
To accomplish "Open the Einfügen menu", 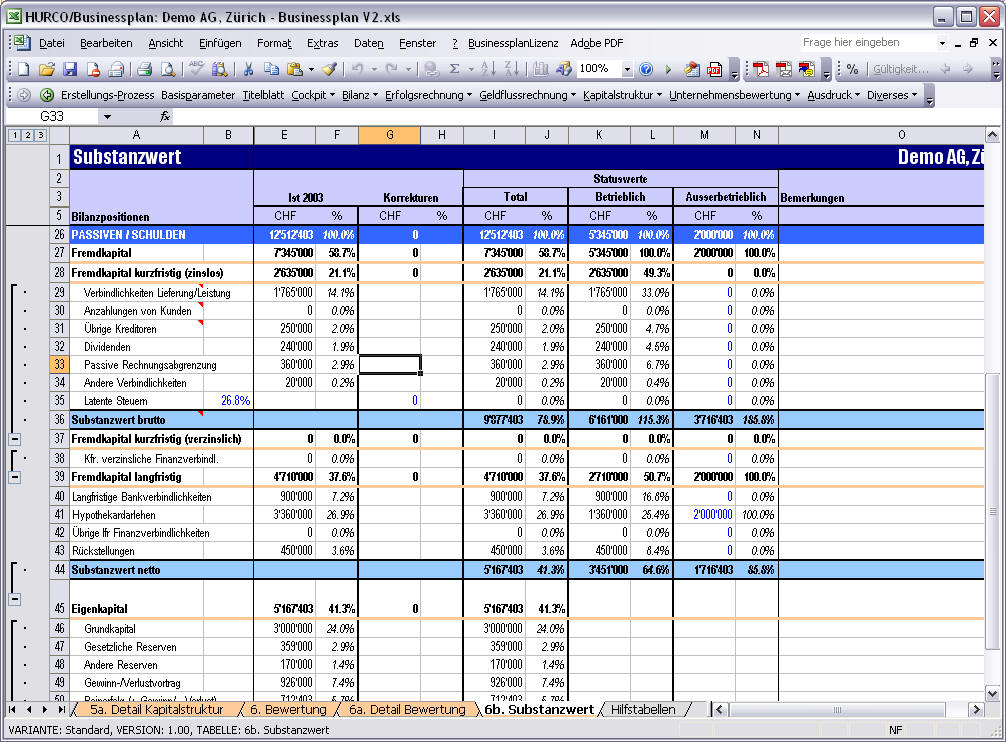I will [220, 43].
